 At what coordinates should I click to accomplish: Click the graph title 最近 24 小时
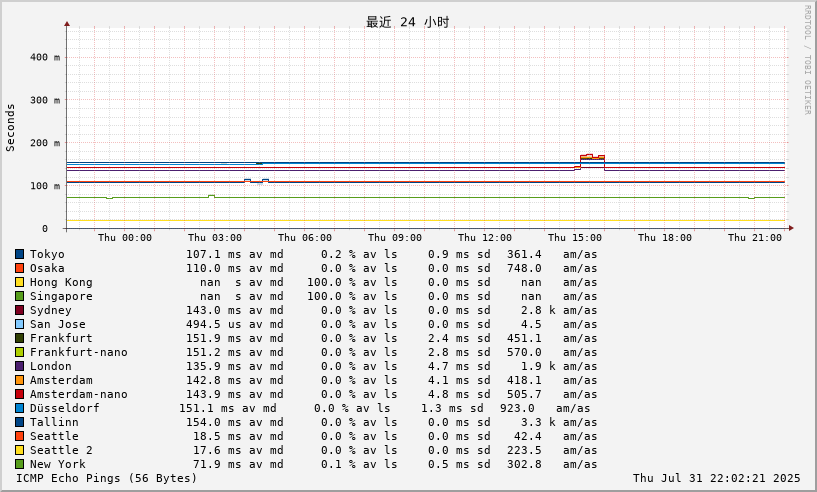point(407,22)
